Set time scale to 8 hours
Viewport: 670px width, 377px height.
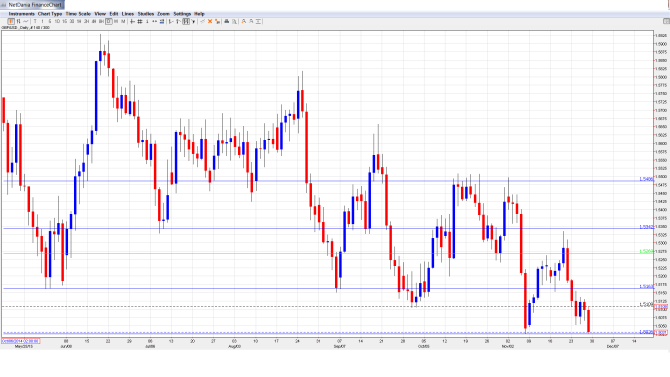click(101, 21)
